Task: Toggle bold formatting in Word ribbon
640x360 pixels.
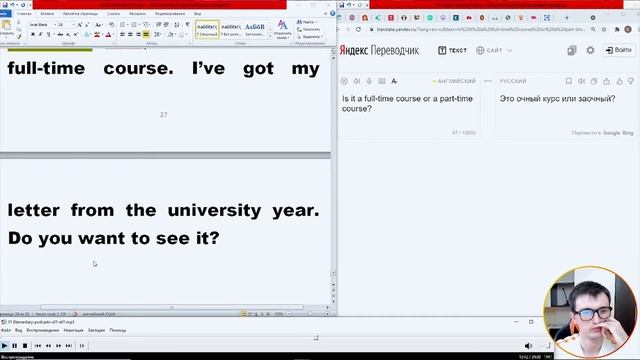Action: click(33, 34)
